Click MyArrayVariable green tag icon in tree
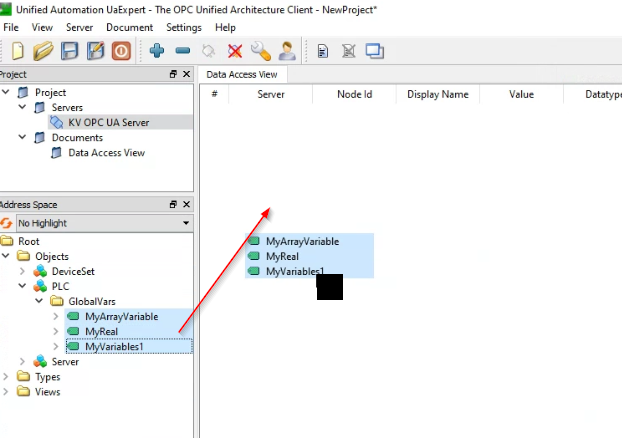The height and width of the screenshot is (438, 622). pos(73,316)
